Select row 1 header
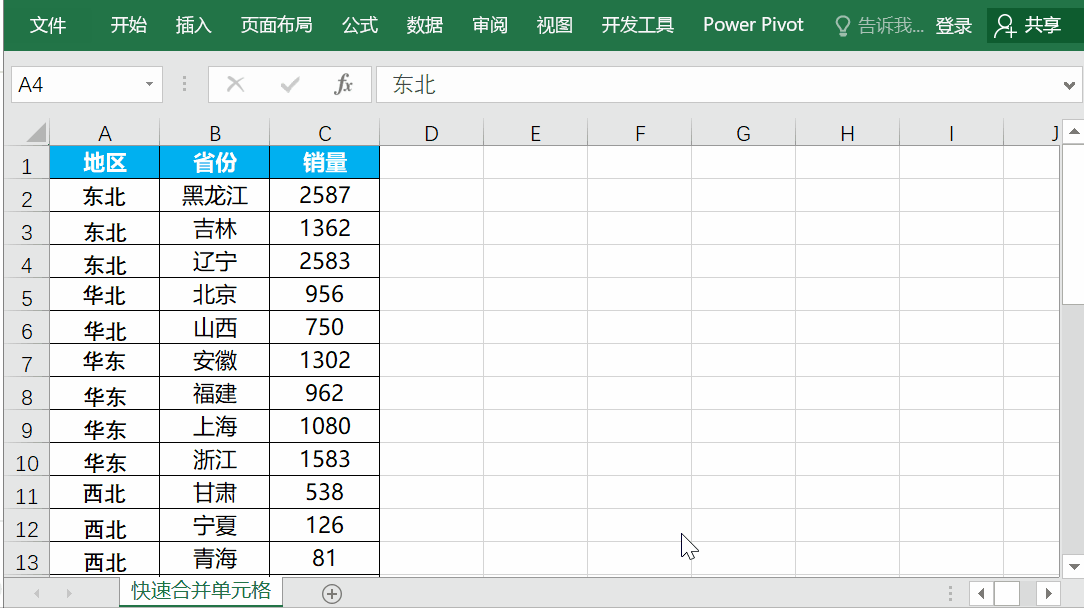1084x608 pixels. pyautogui.click(x=26, y=163)
